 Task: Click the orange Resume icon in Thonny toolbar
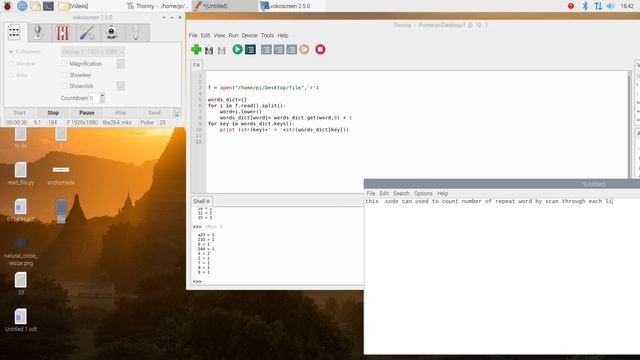tap(304, 49)
